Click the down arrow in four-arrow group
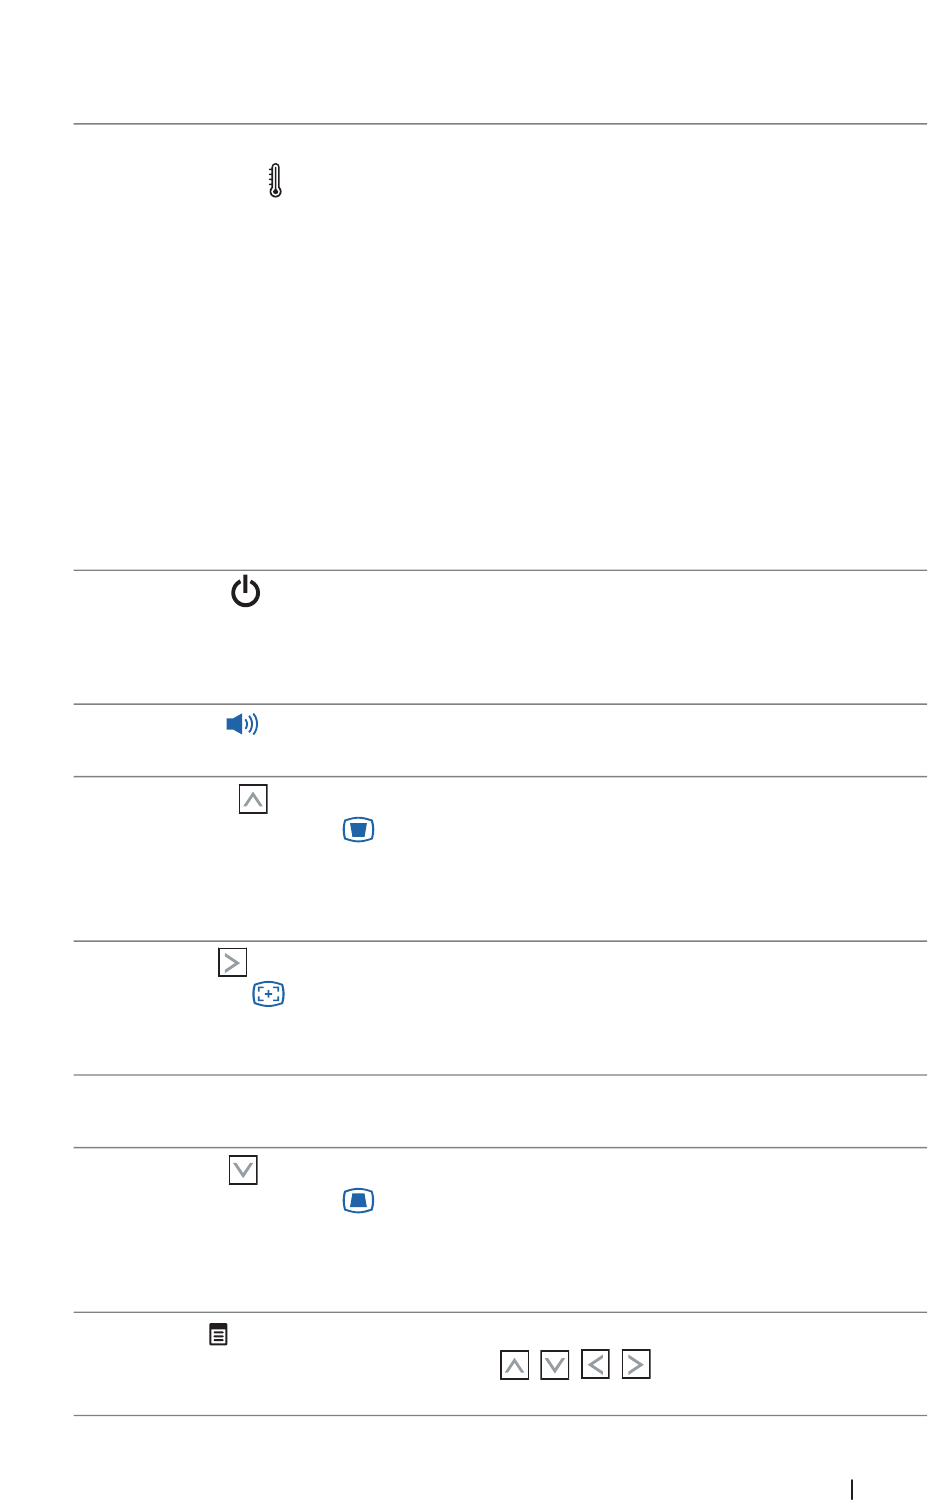 [555, 1365]
